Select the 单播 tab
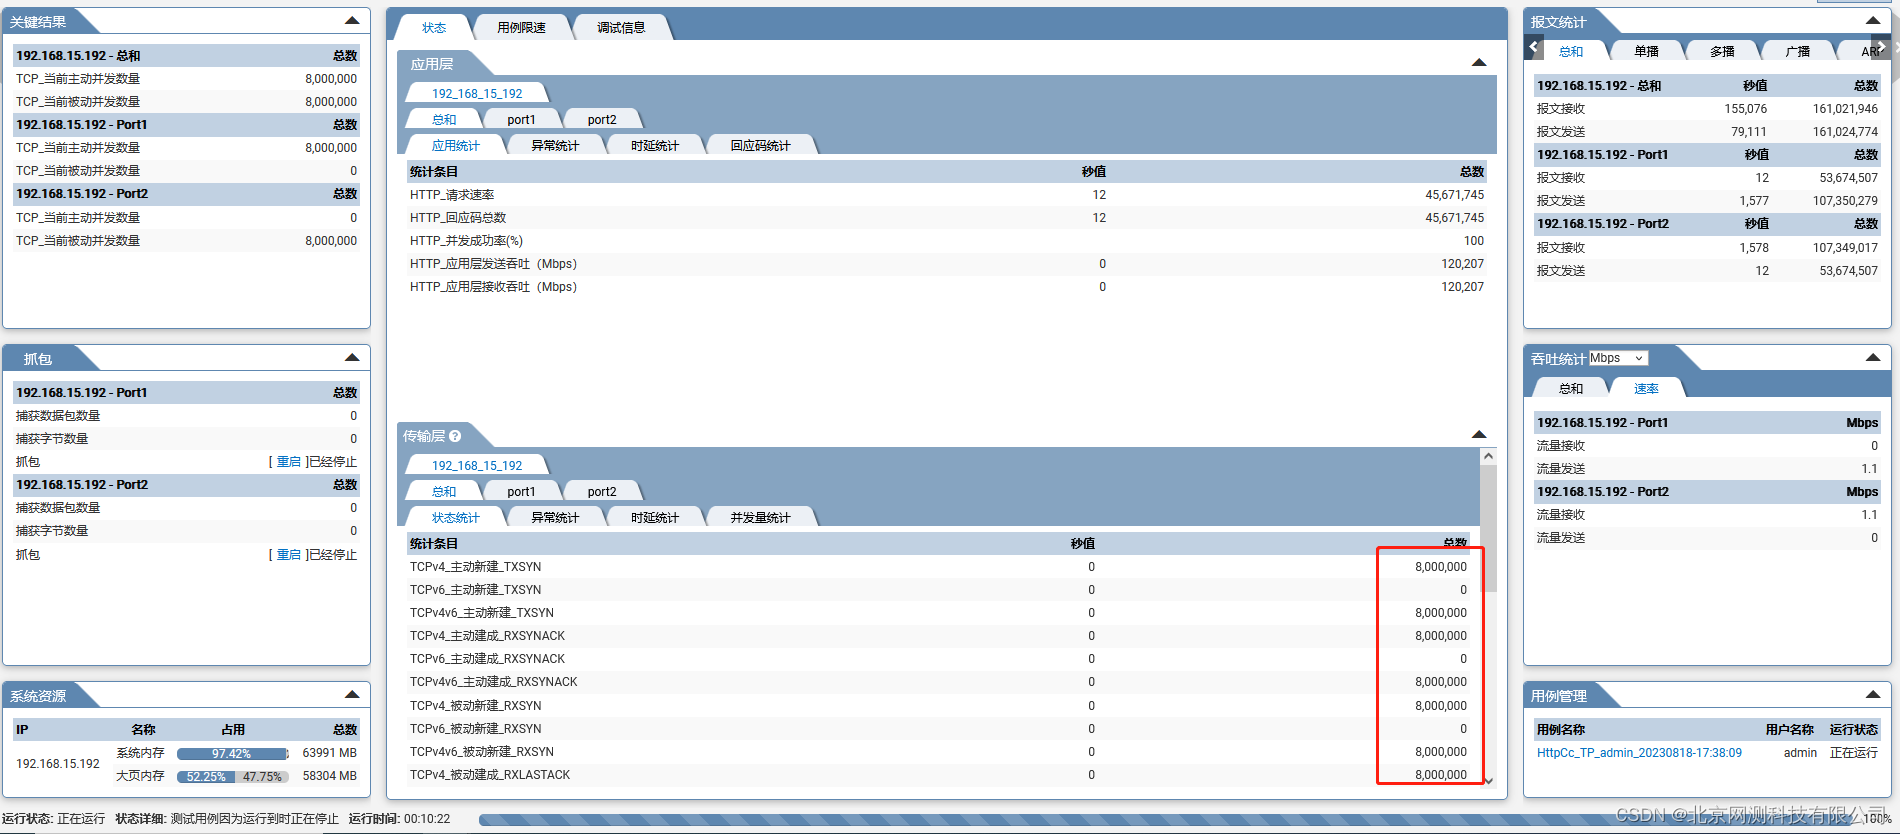The width and height of the screenshot is (1900, 834). (1647, 52)
